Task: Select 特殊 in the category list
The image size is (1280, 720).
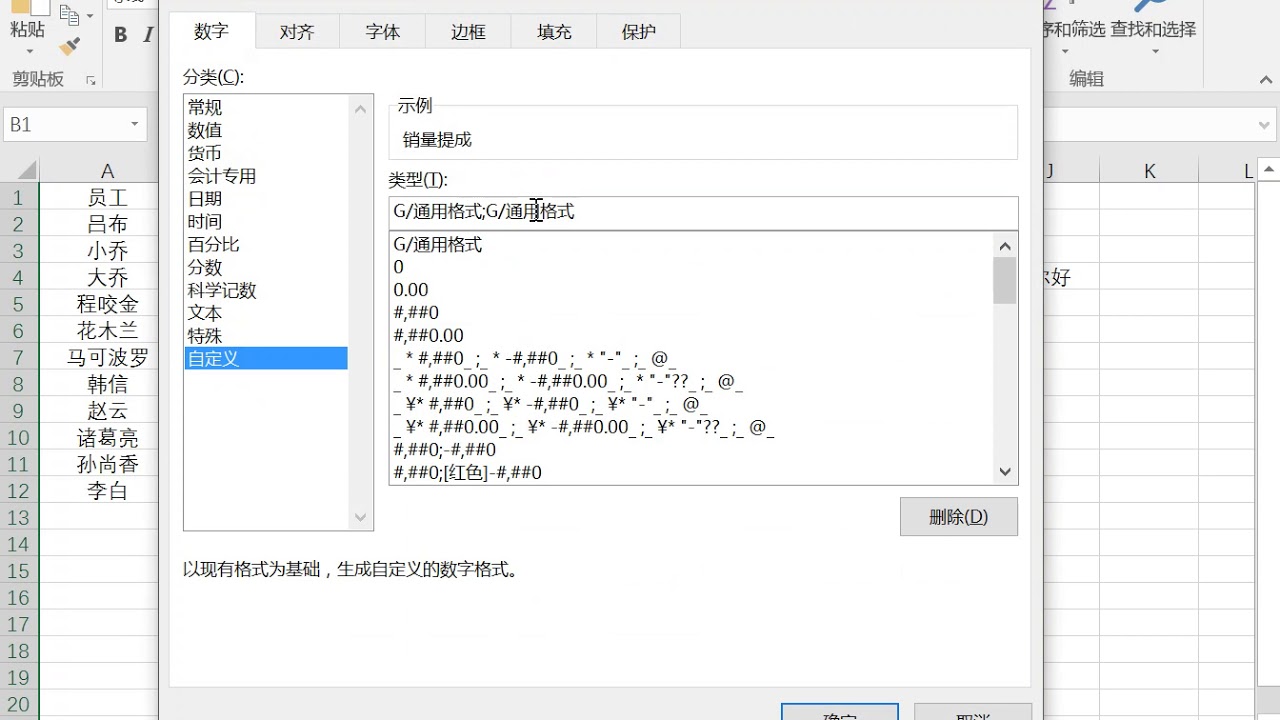Action: pos(265,336)
